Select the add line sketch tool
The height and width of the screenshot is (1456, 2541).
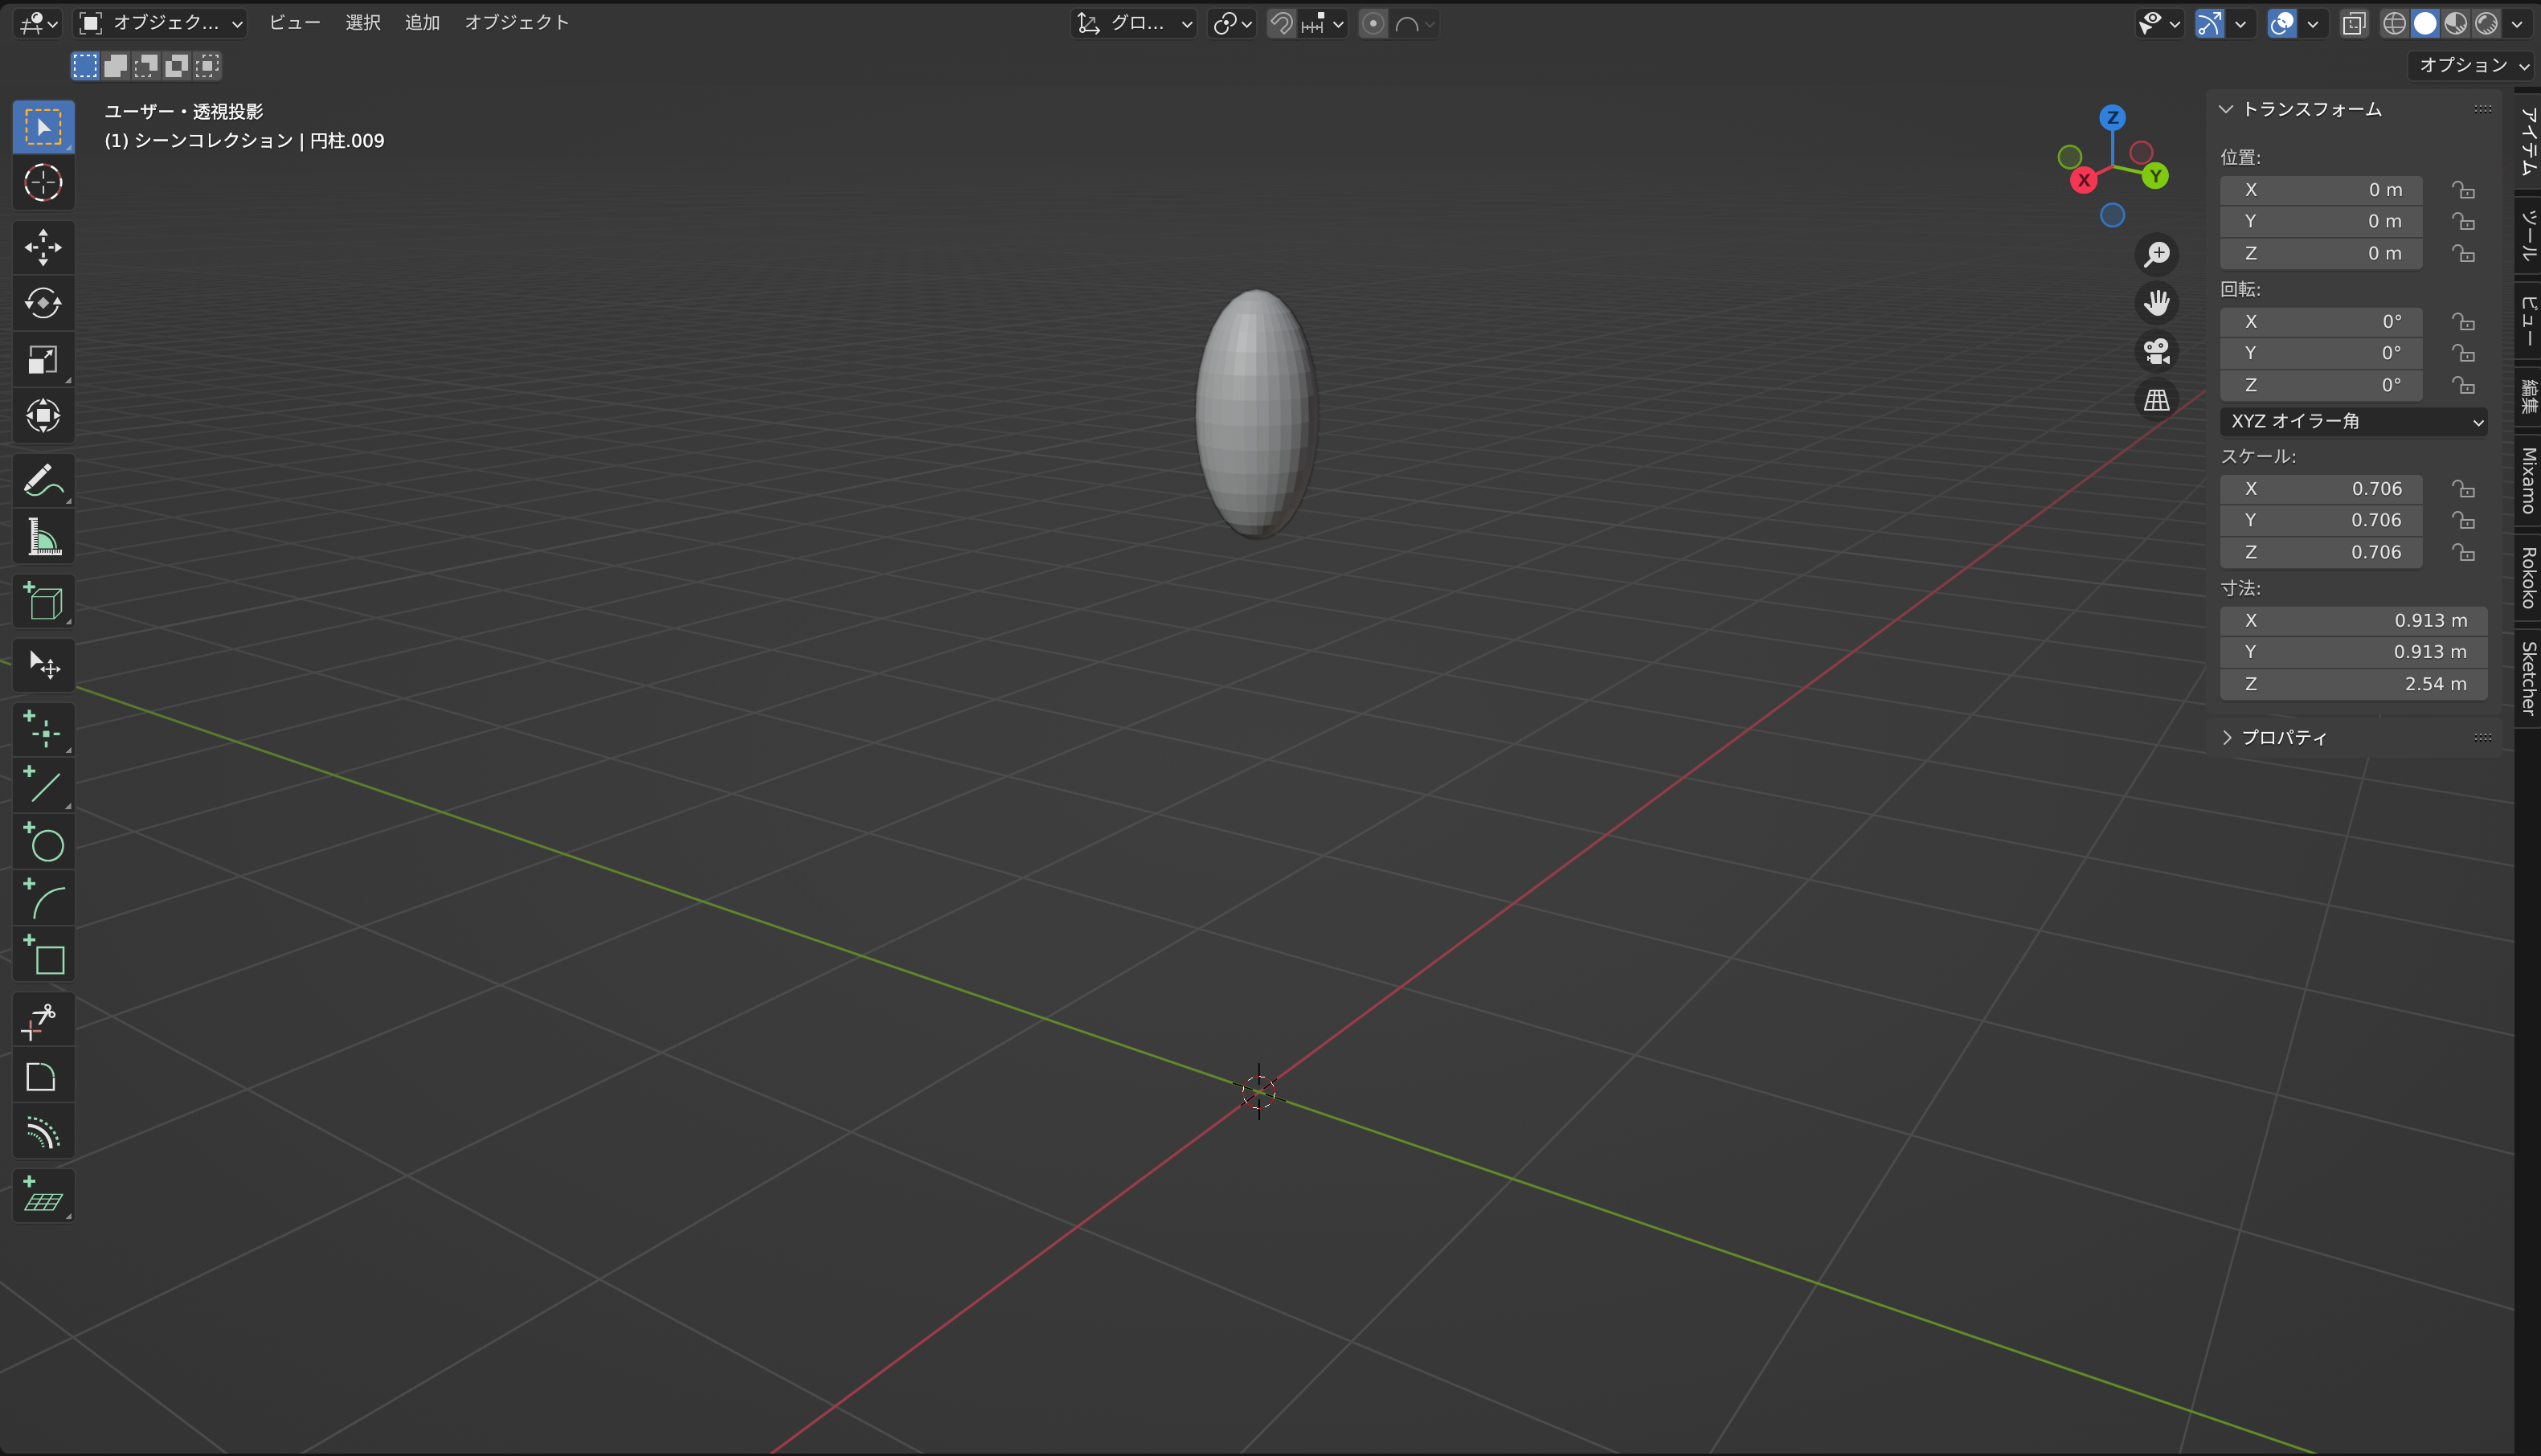coord(43,785)
